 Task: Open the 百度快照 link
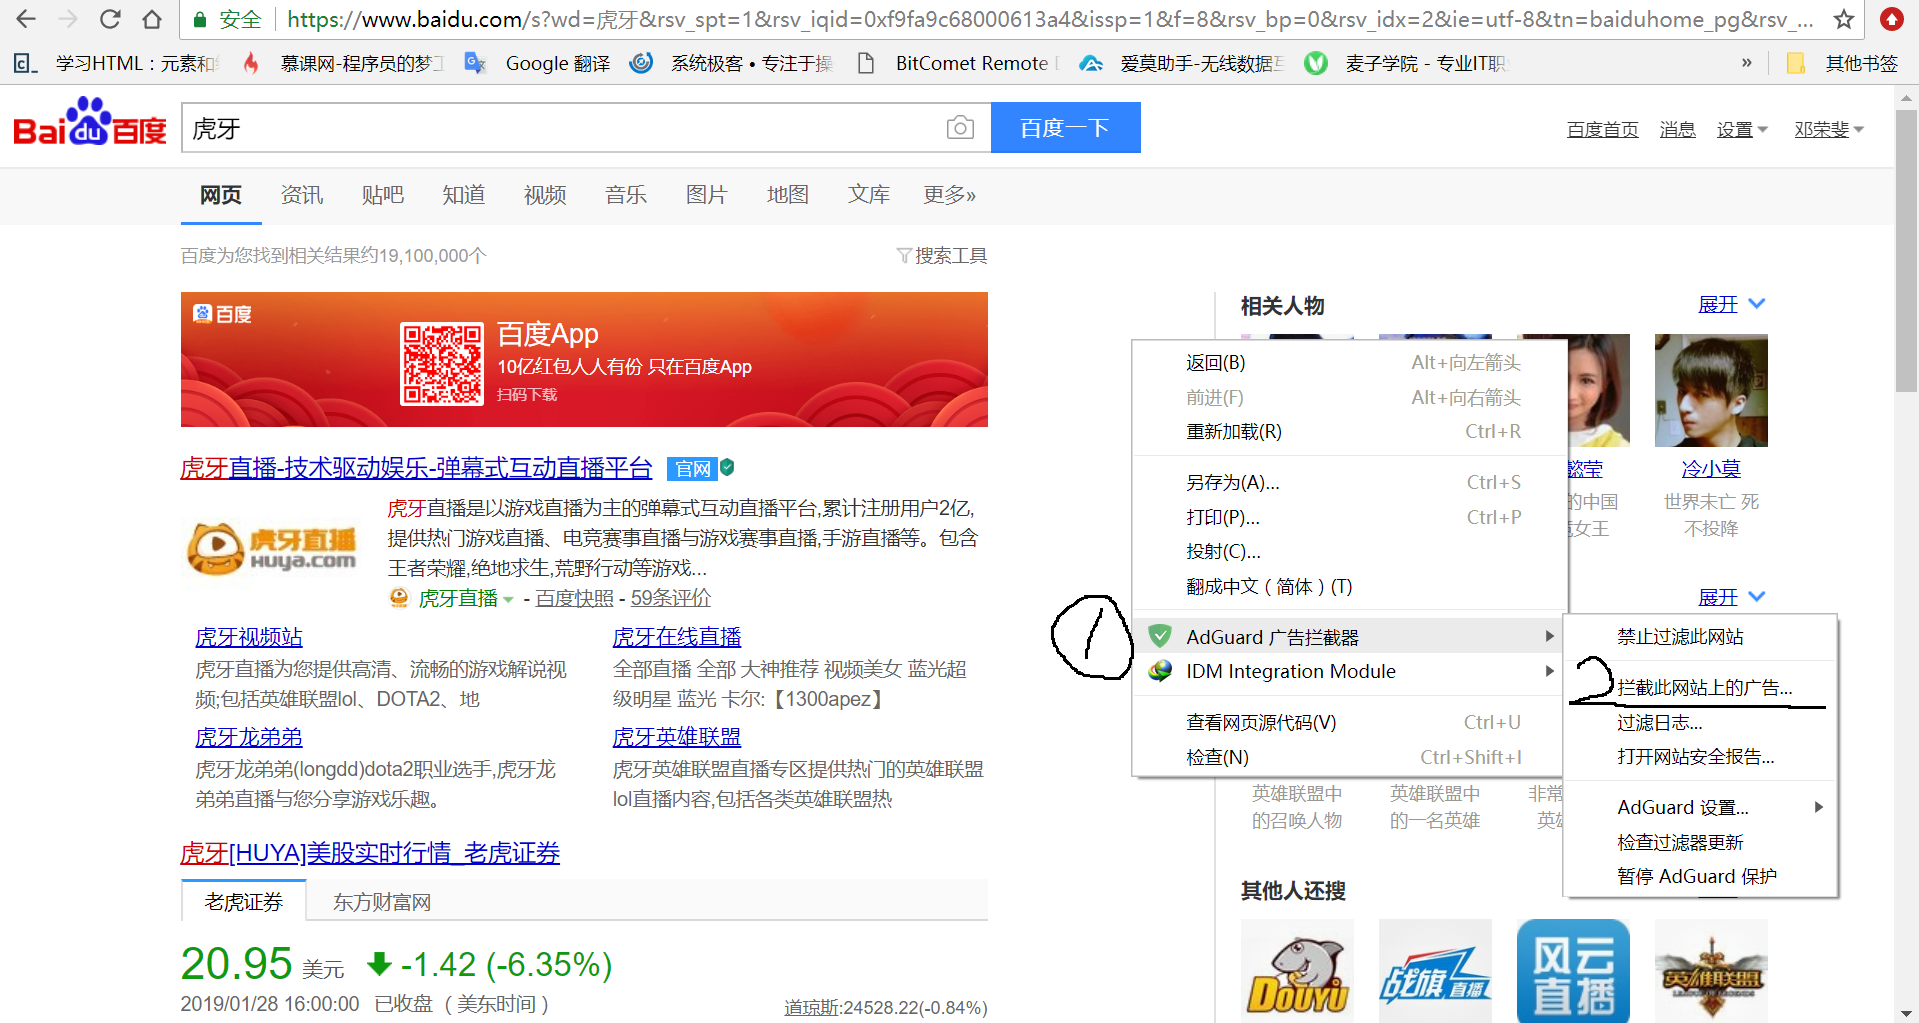coord(575,598)
